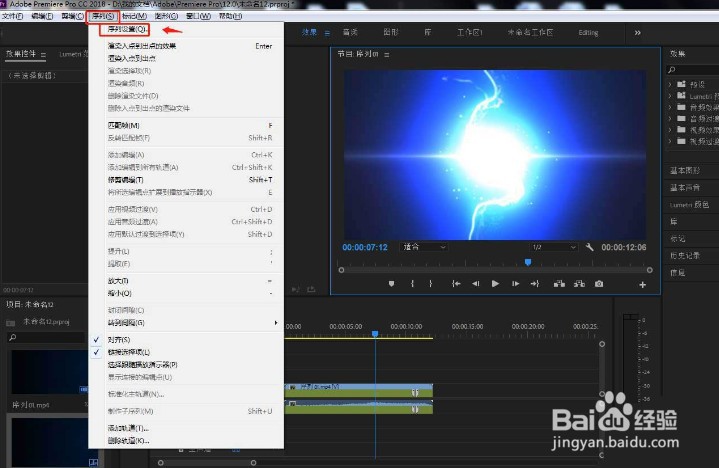Open the monitor button editor plus icon

(642, 285)
